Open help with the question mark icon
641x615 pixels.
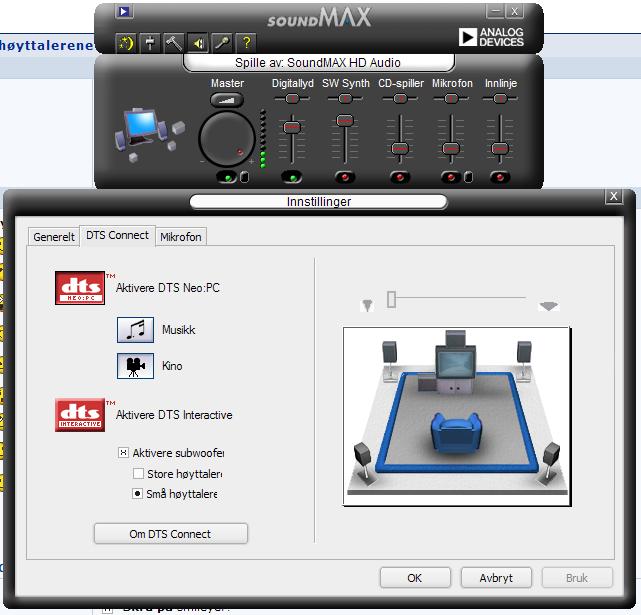coord(246,43)
